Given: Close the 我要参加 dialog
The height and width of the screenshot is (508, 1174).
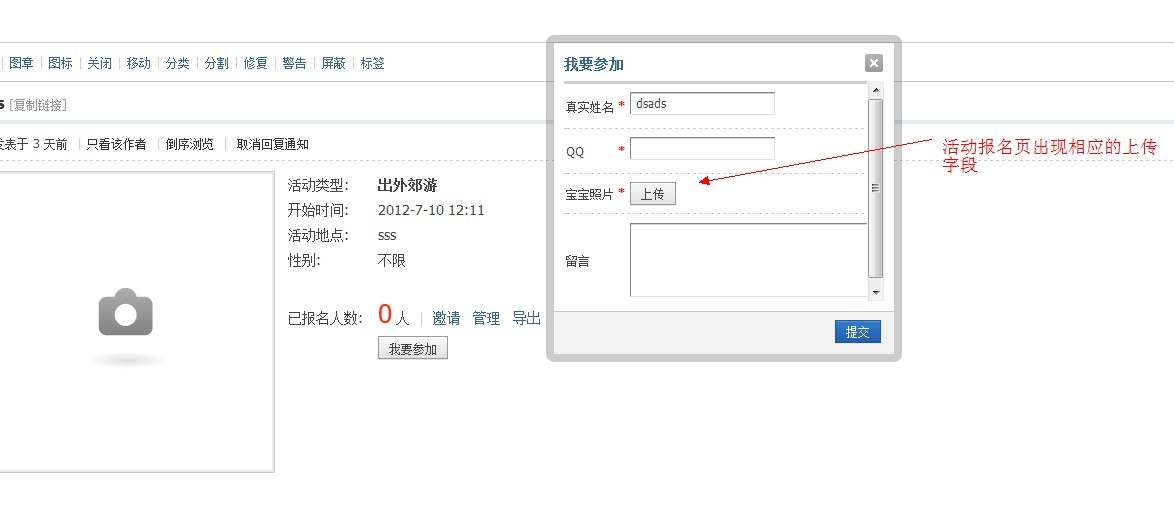Looking at the screenshot, I should 873,63.
